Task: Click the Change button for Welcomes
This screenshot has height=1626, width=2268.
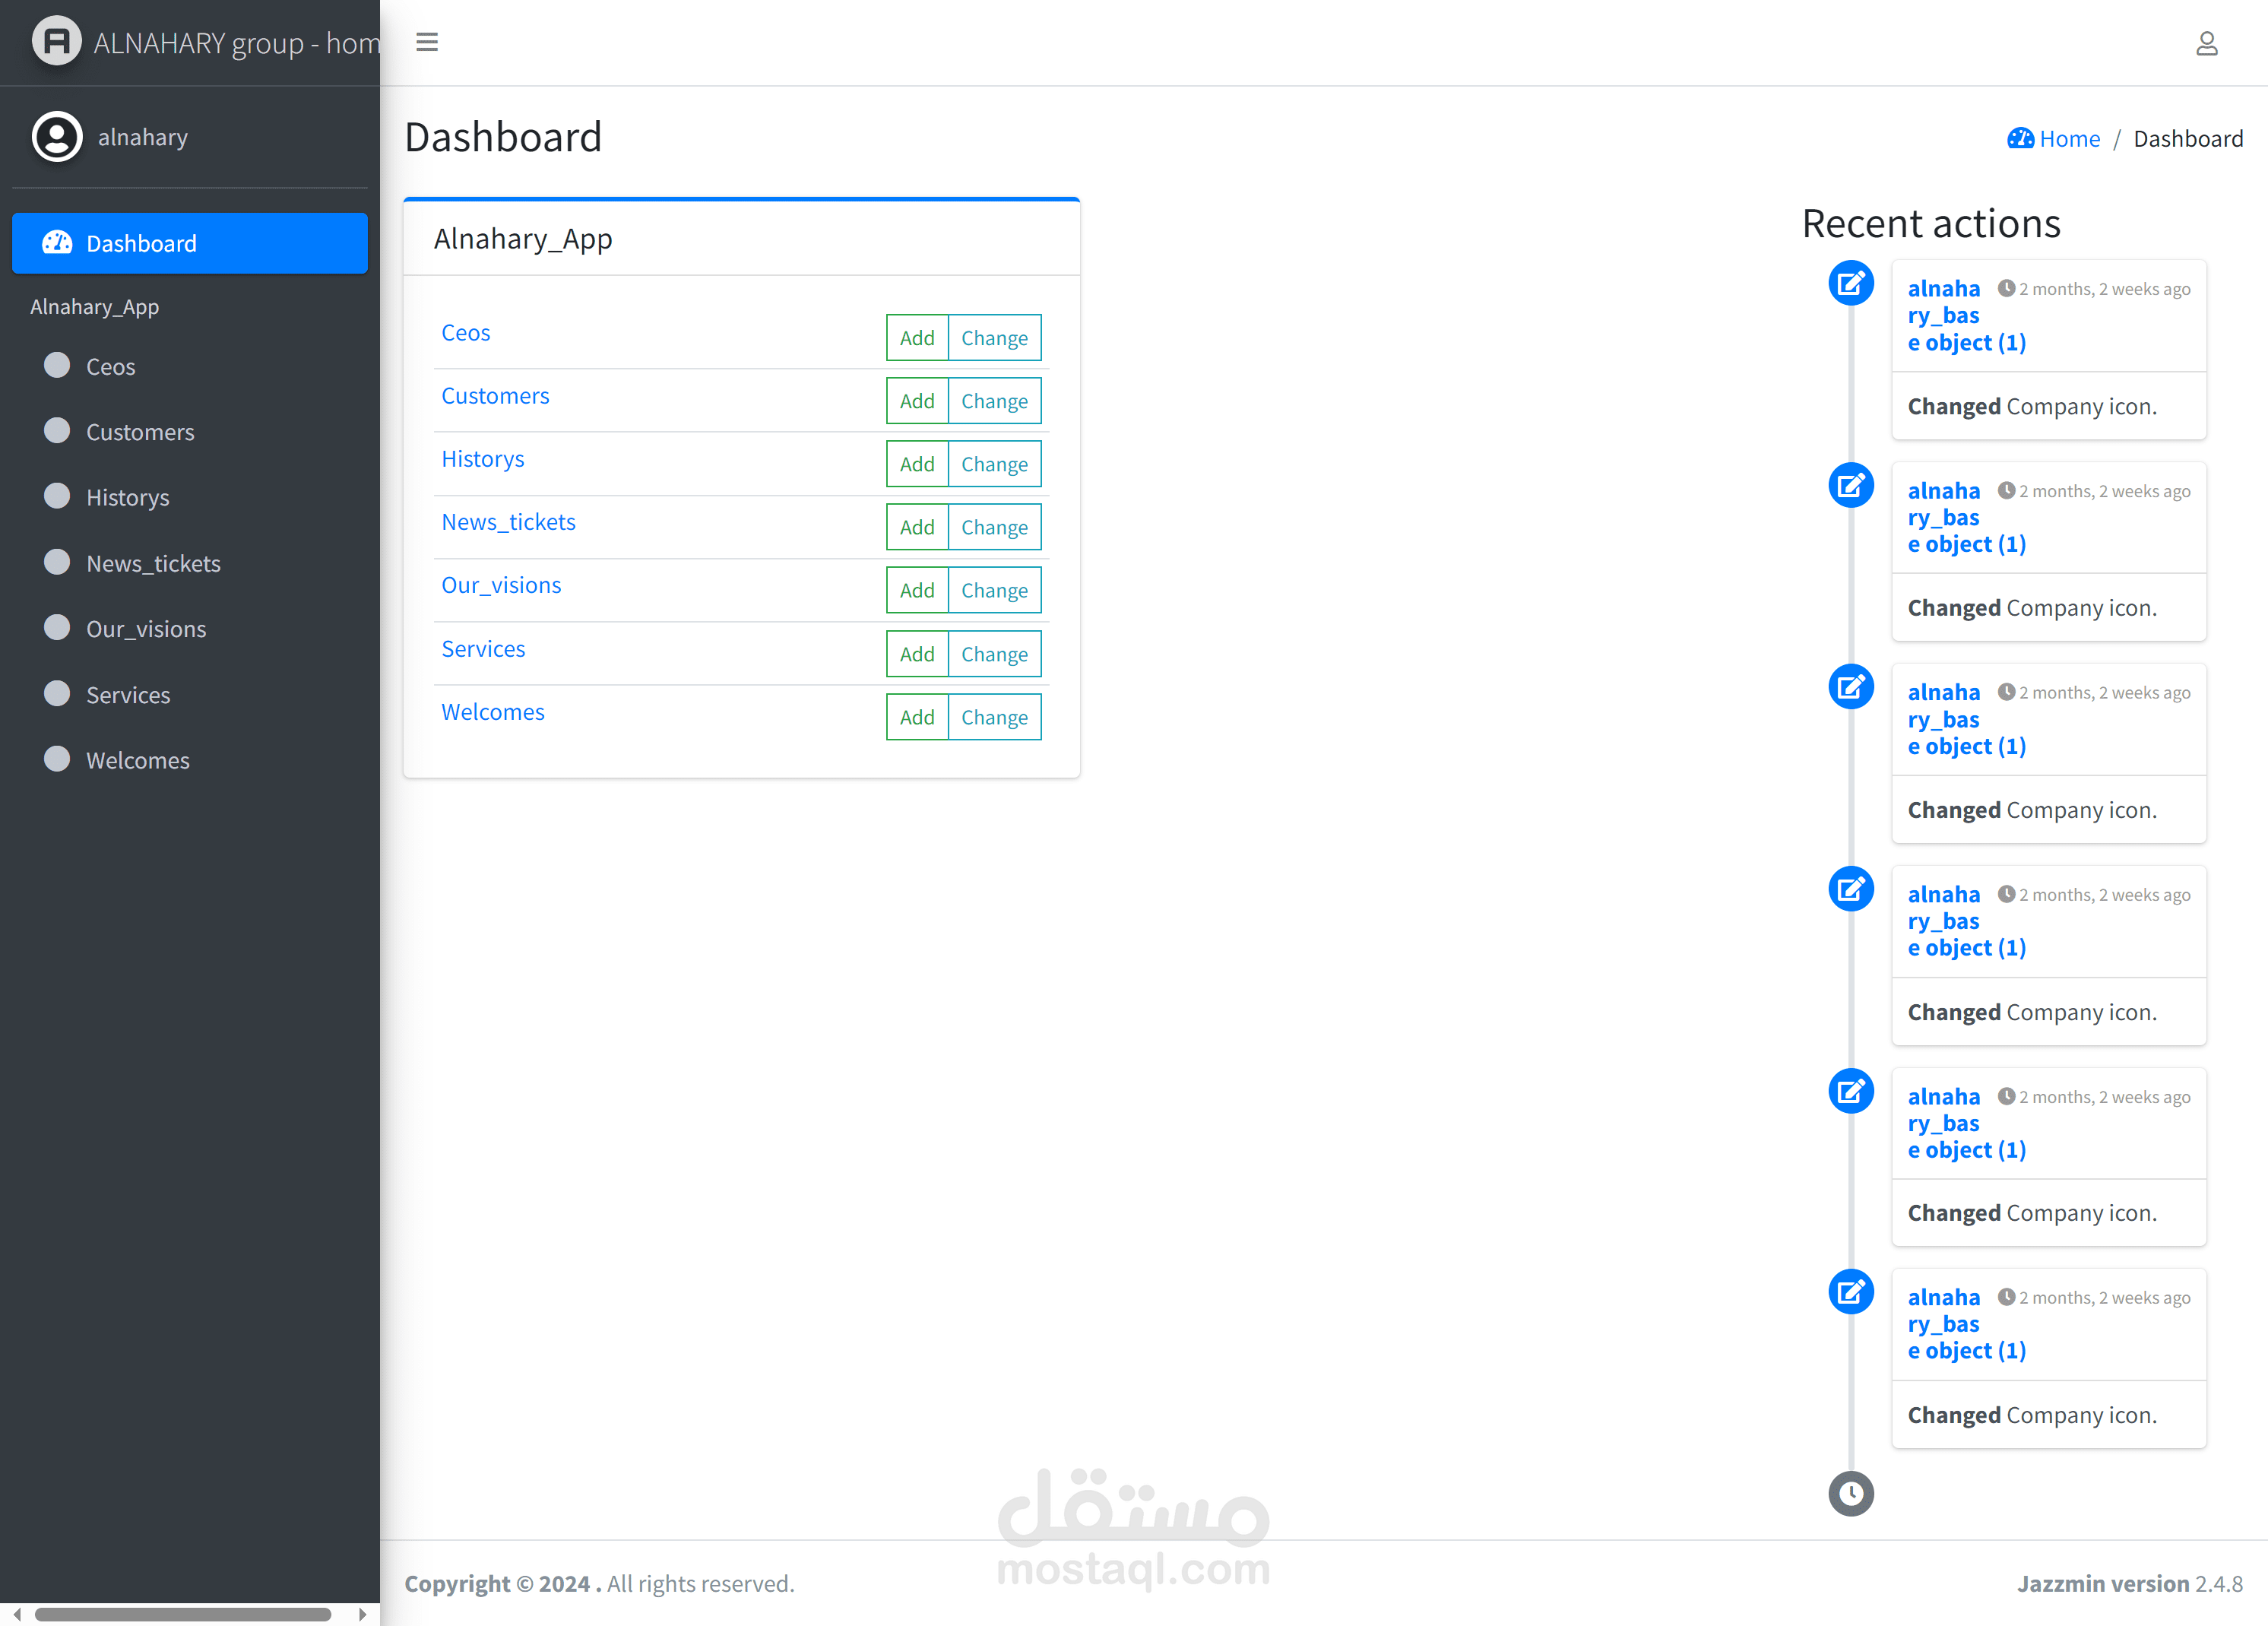Action: pyautogui.click(x=994, y=717)
